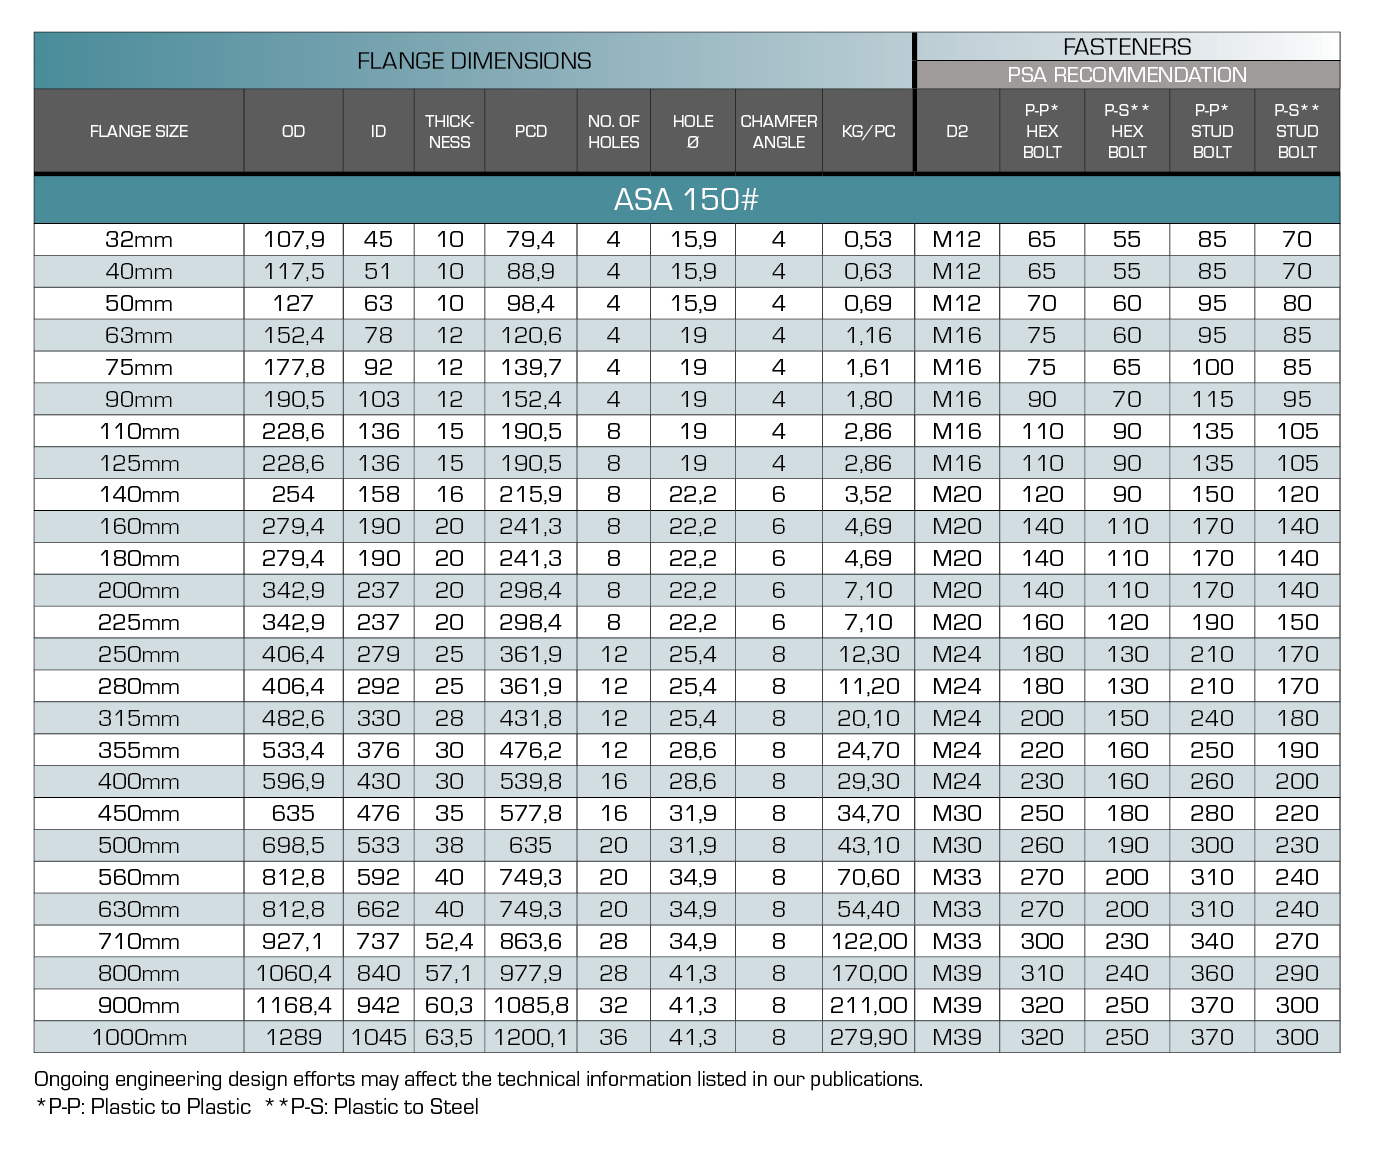Click the D2 column header
The height and width of the screenshot is (1171, 1376).
point(957,131)
